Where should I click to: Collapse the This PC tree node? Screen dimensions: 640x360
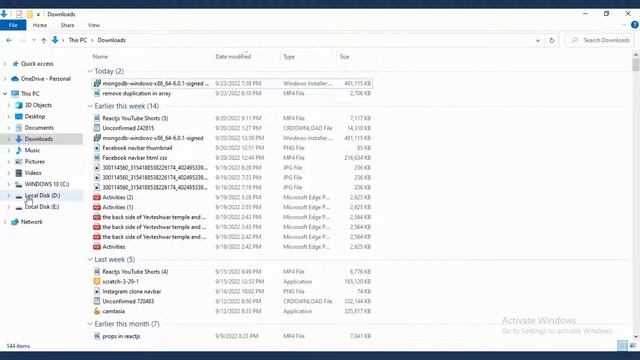[x=5, y=93]
